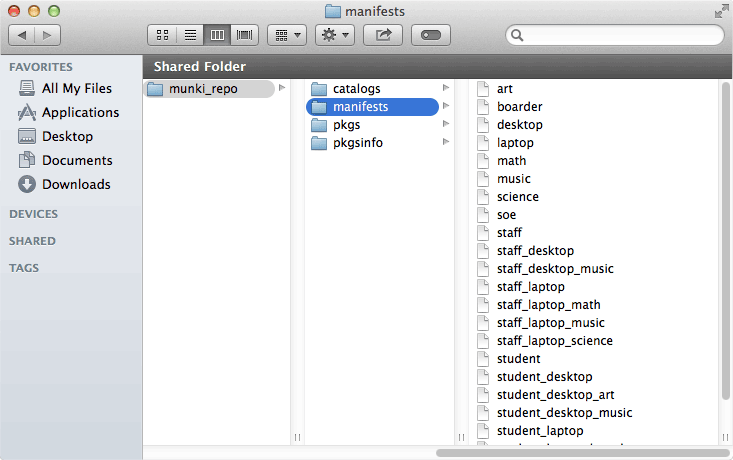The image size is (733, 460).
Task: Toggle the column view button
Action: coord(217,35)
